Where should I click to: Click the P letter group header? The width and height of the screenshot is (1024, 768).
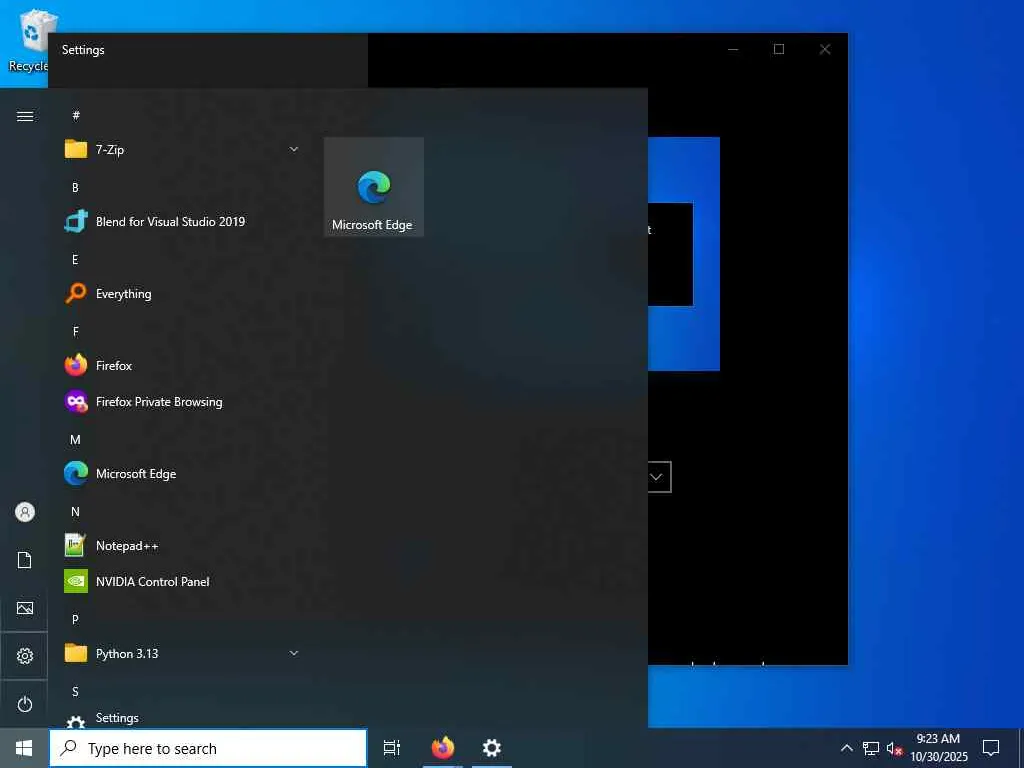click(x=75, y=620)
